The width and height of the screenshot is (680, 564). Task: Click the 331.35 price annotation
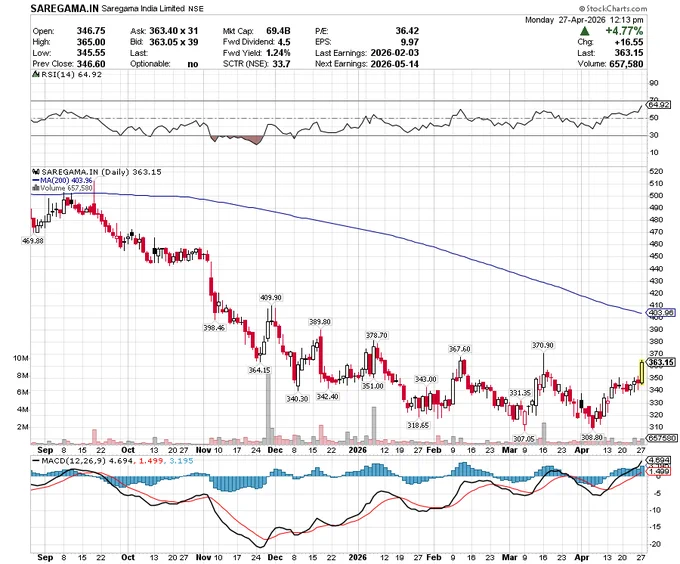click(520, 393)
